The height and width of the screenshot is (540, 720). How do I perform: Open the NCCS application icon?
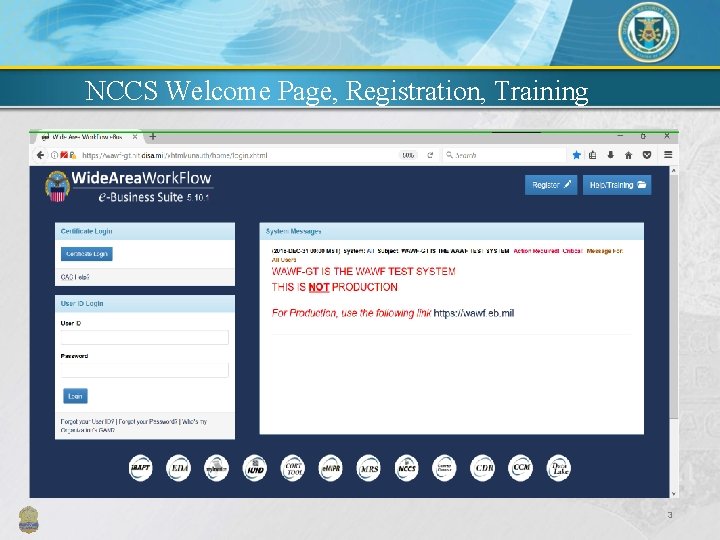coord(407,468)
